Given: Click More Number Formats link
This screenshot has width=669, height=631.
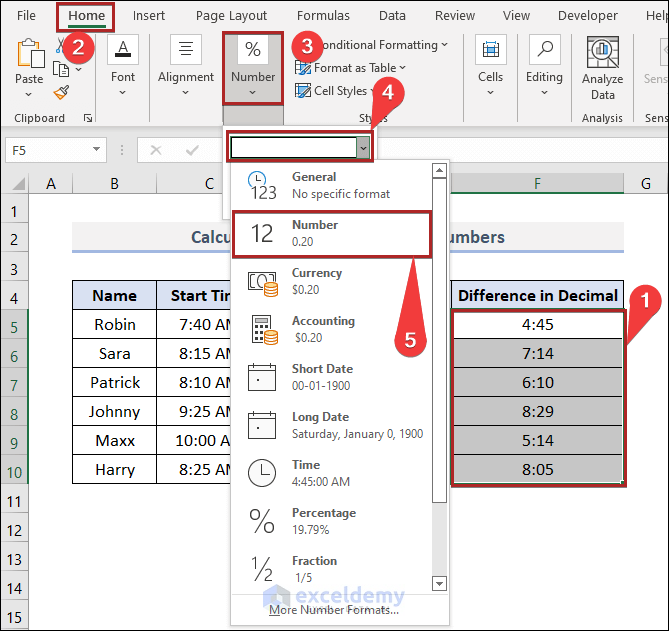Looking at the screenshot, I should coord(333,610).
